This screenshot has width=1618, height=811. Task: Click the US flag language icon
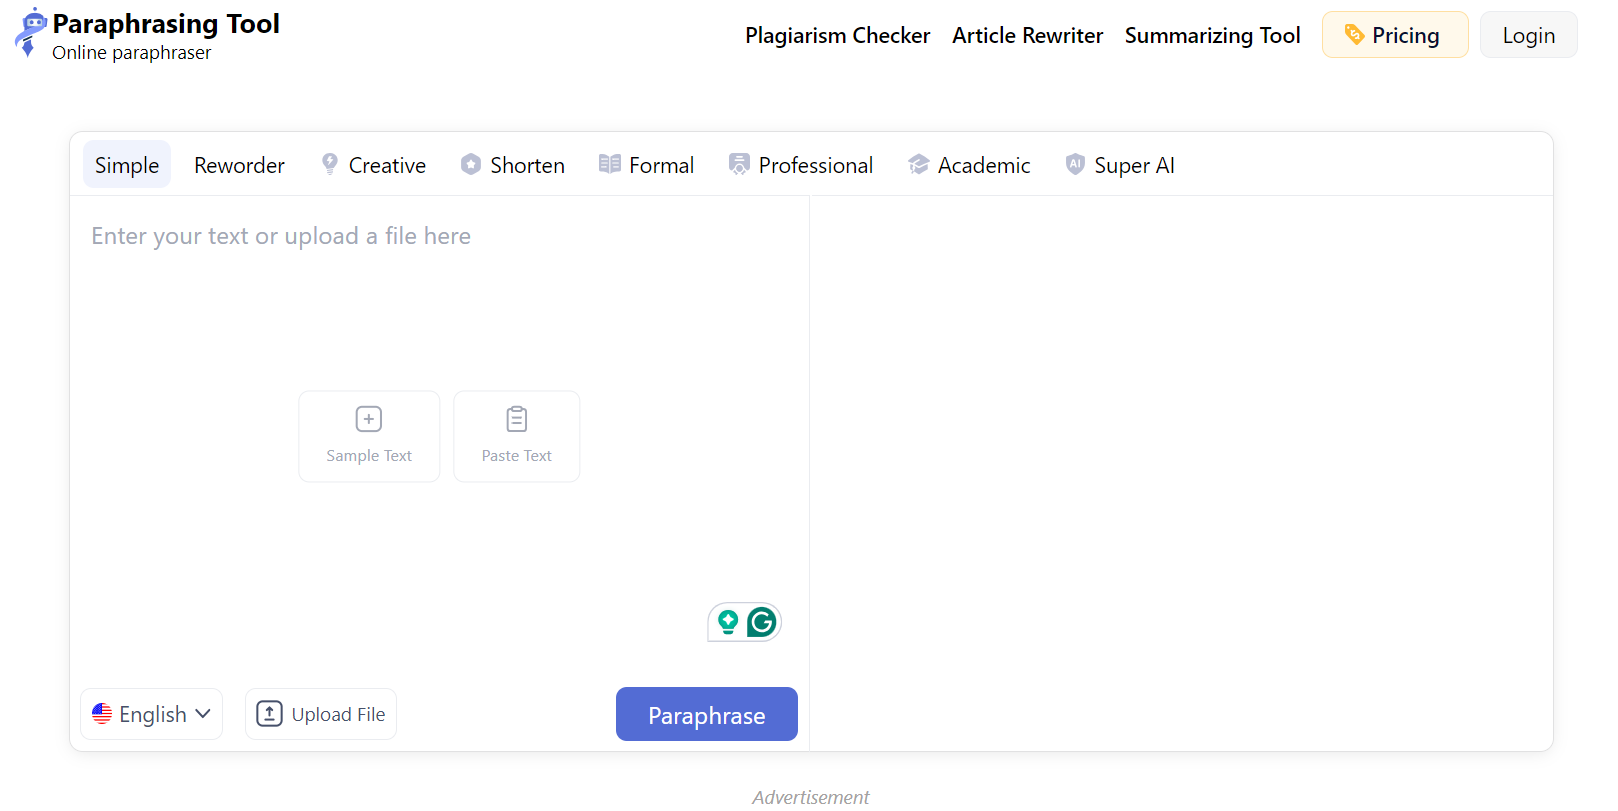(102, 714)
